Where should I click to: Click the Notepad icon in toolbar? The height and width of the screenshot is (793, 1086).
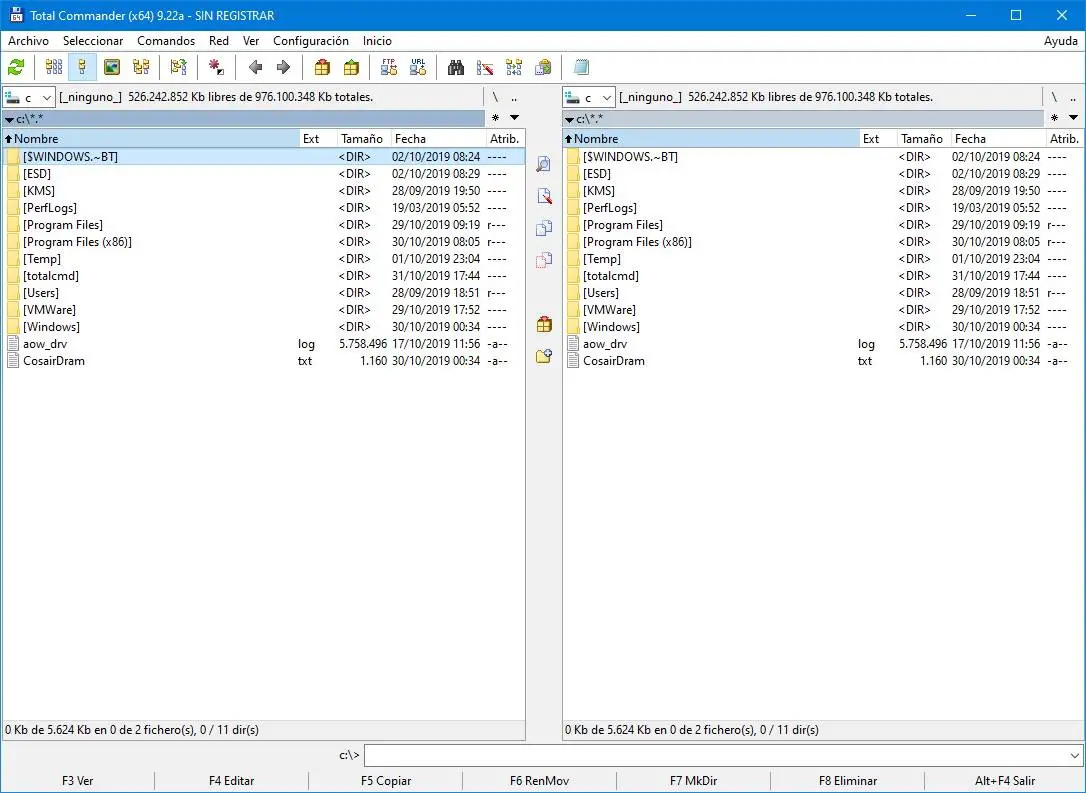pyautogui.click(x=582, y=67)
